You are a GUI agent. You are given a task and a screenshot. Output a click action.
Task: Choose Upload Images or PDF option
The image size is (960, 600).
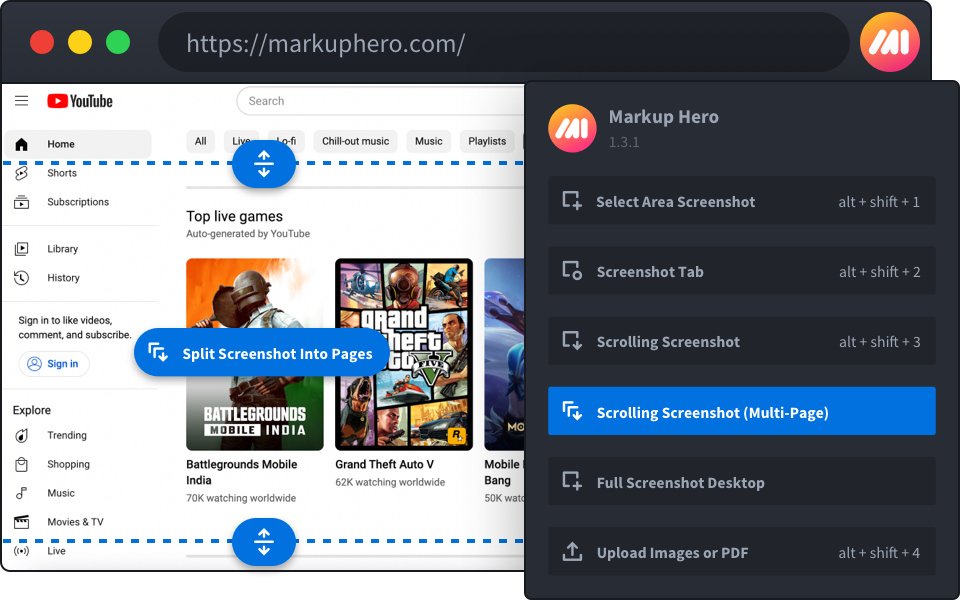741,552
